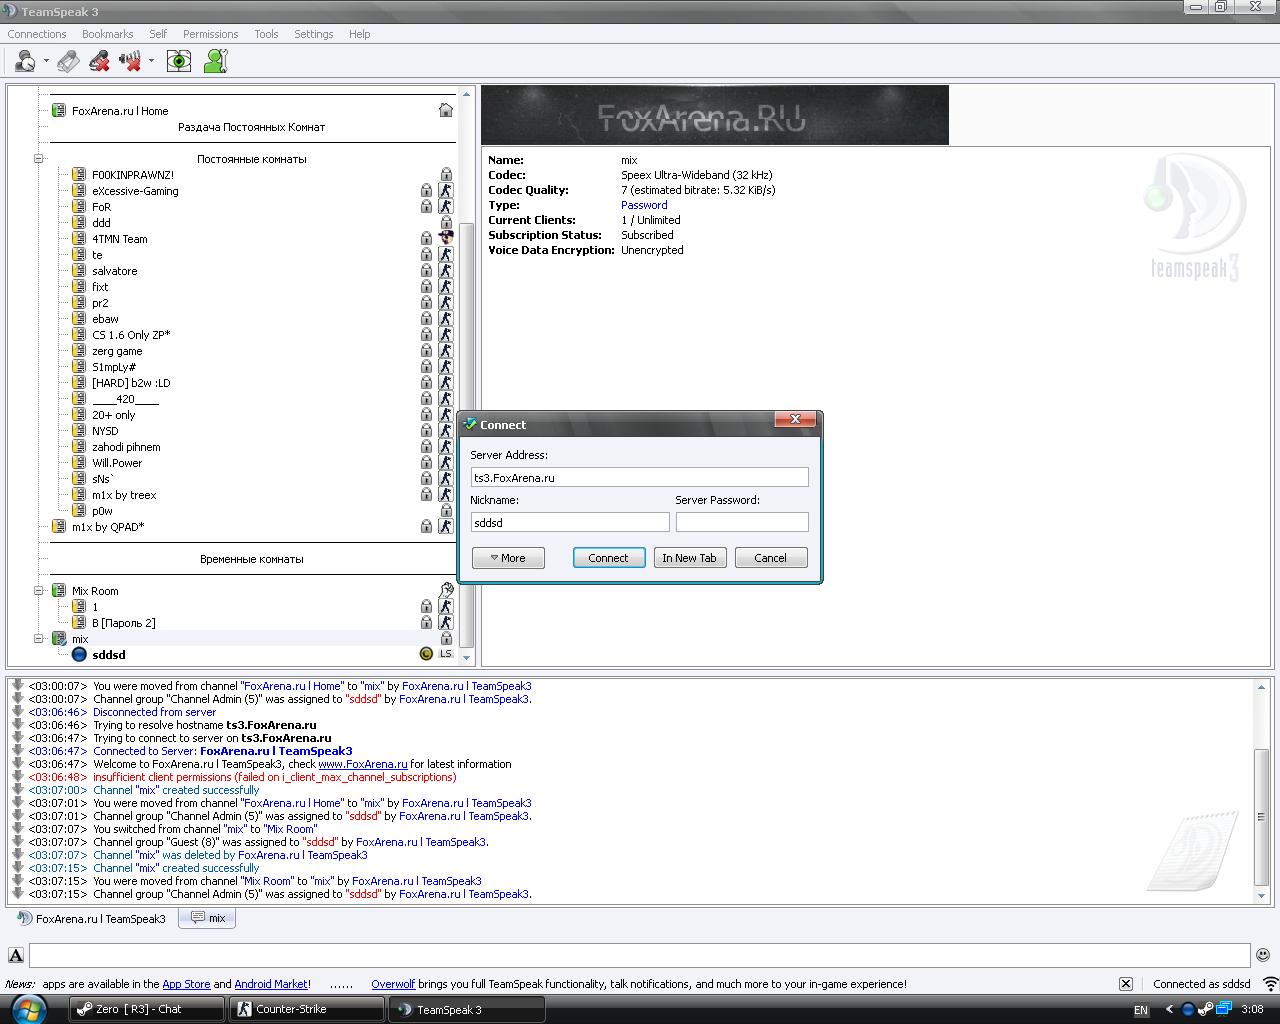1280x1024 pixels.
Task: Close the news ticker bar
Action: pos(1126,984)
